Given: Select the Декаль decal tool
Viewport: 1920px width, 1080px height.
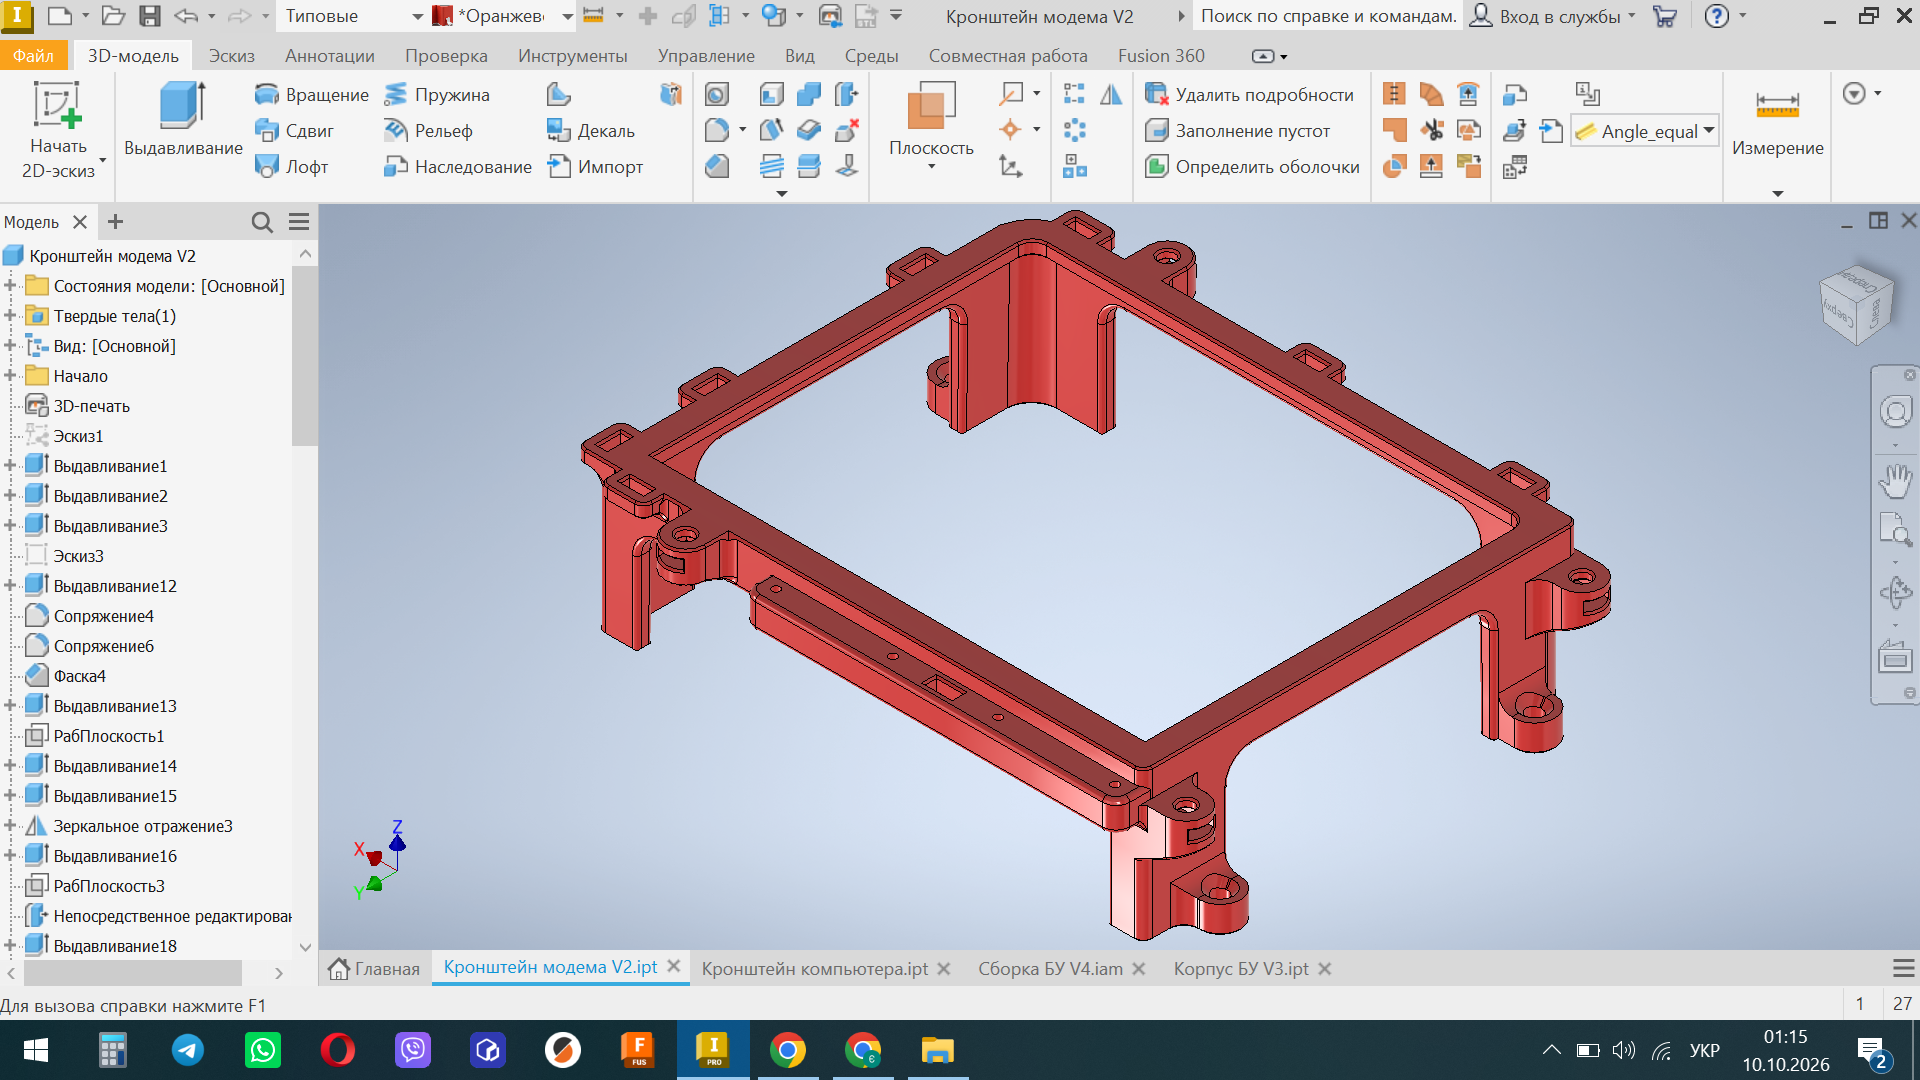Looking at the screenshot, I should 591,131.
